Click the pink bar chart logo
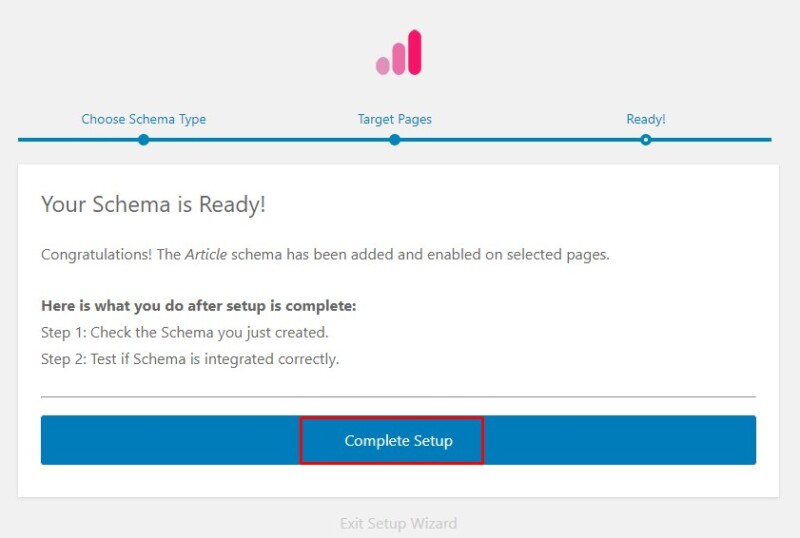 (x=399, y=53)
